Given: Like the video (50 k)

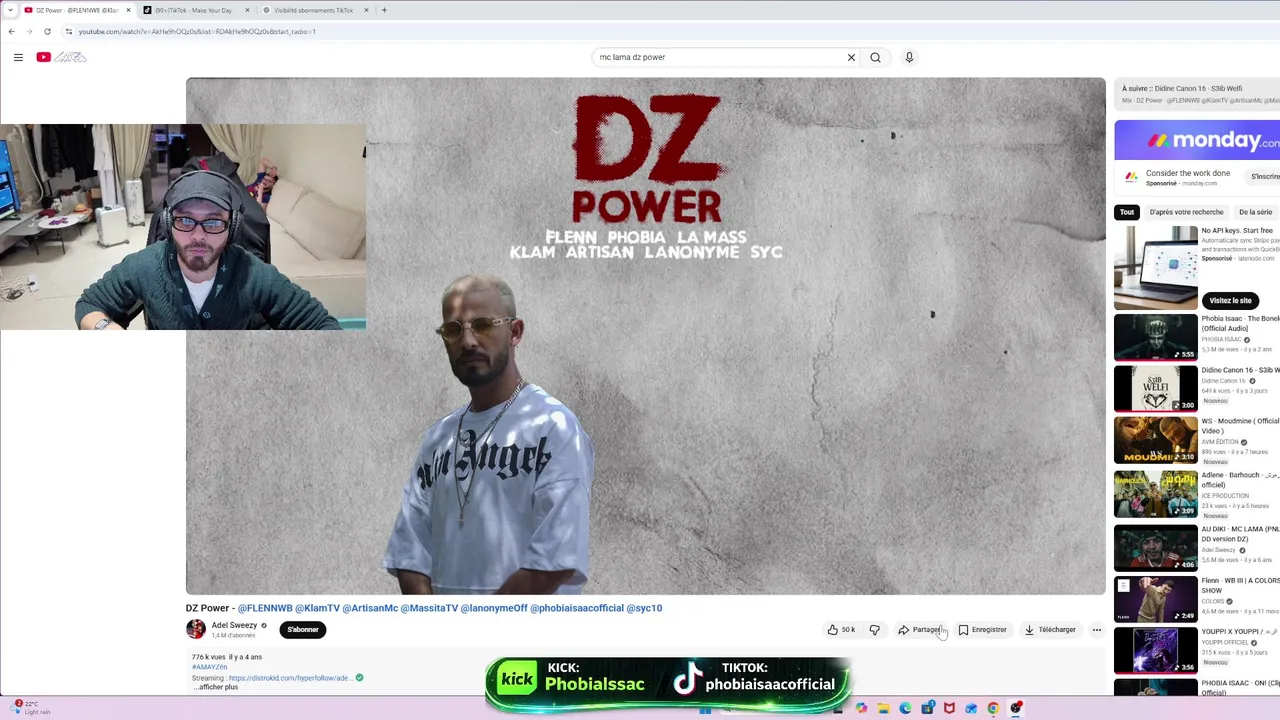Looking at the screenshot, I should (x=841, y=630).
